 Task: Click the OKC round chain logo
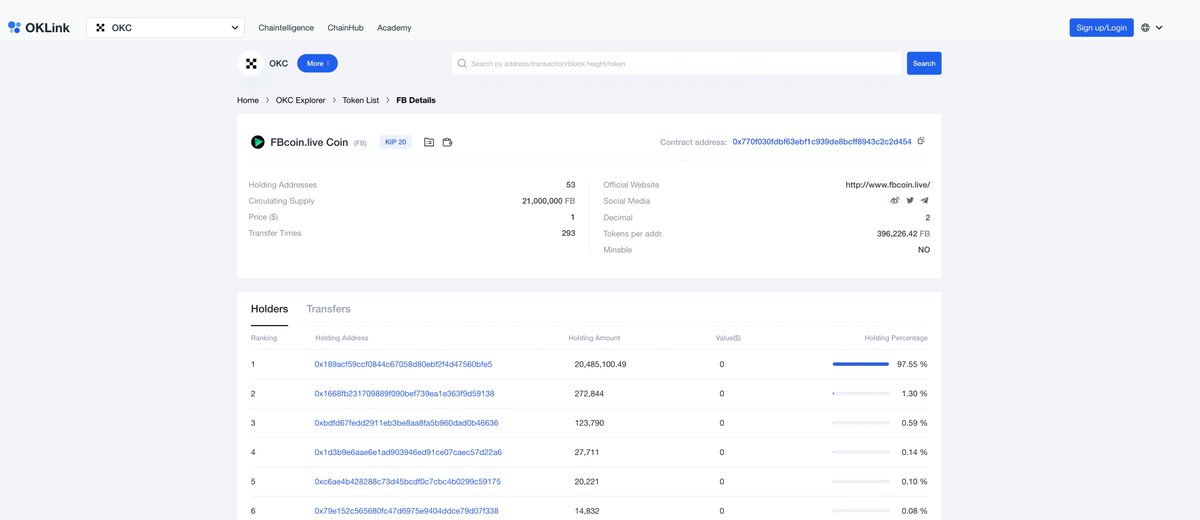tap(250, 63)
